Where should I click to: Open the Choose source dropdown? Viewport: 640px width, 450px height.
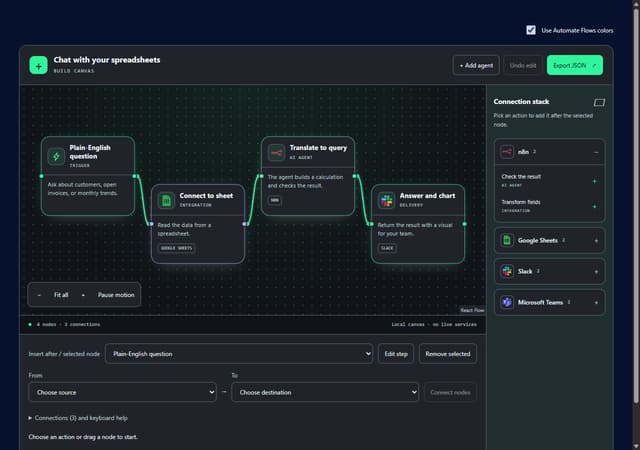pyautogui.click(x=122, y=392)
